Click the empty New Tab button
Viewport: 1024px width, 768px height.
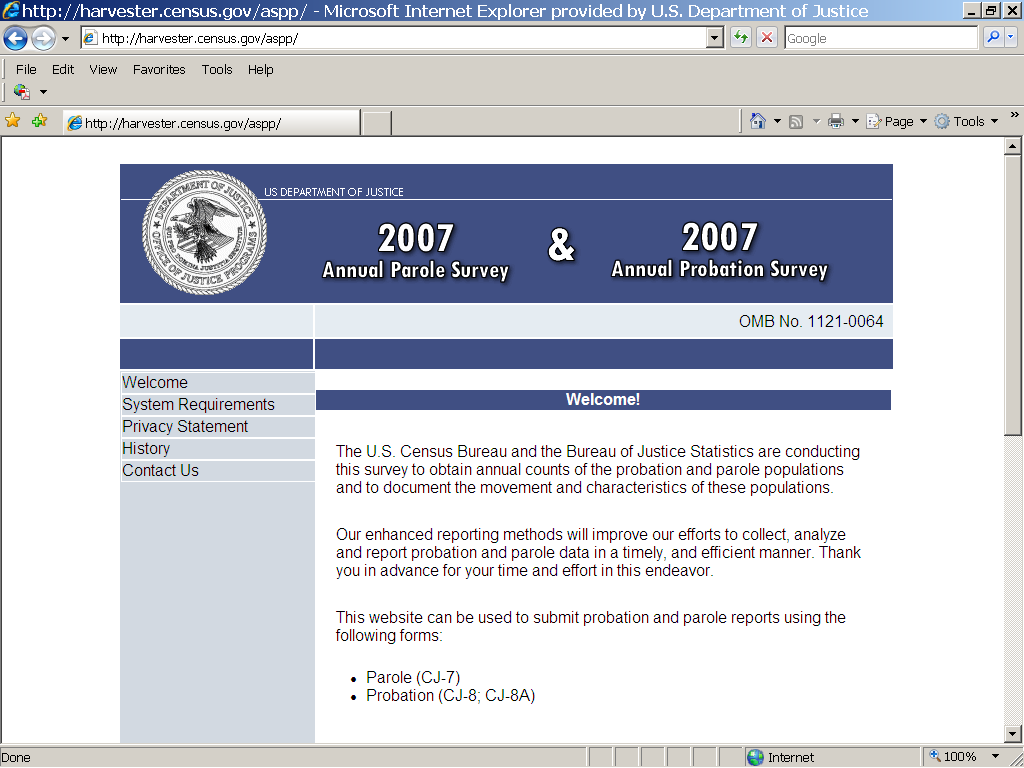tap(377, 123)
